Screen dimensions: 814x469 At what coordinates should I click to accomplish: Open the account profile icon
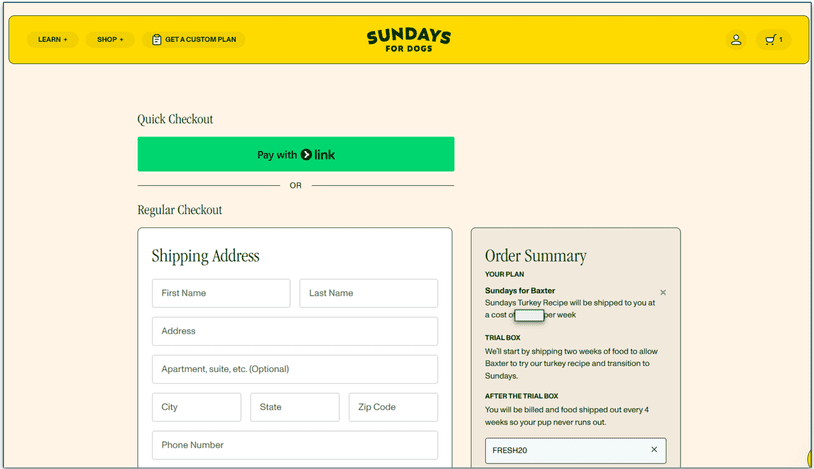(x=736, y=39)
